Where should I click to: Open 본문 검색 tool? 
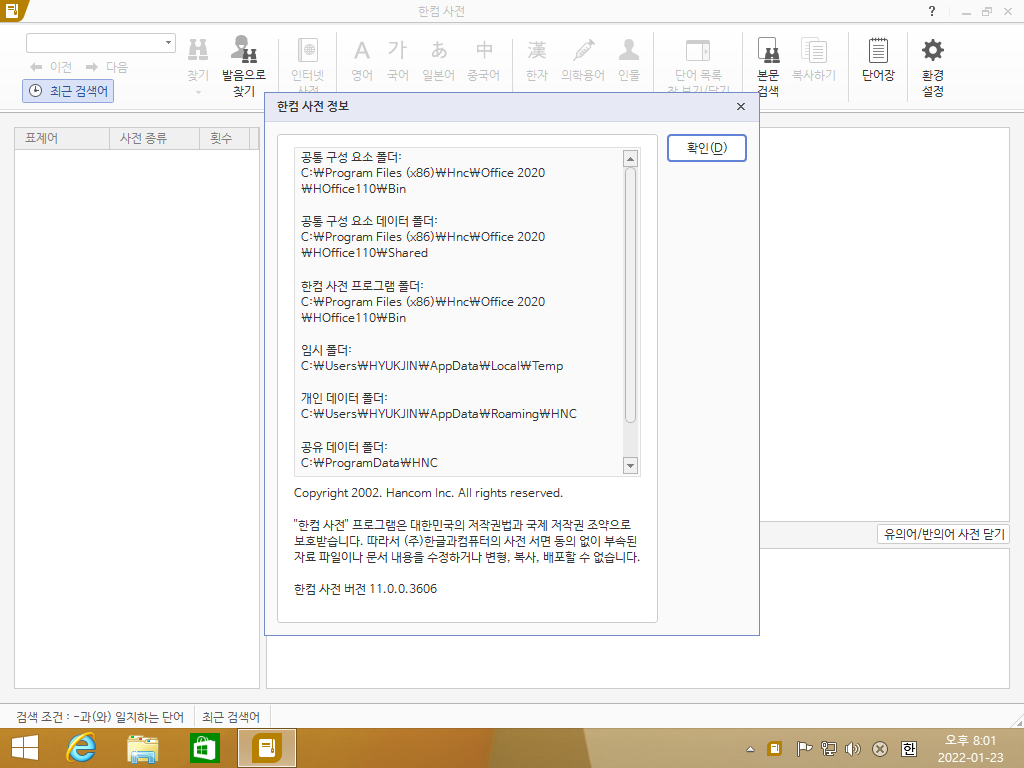click(x=768, y=65)
